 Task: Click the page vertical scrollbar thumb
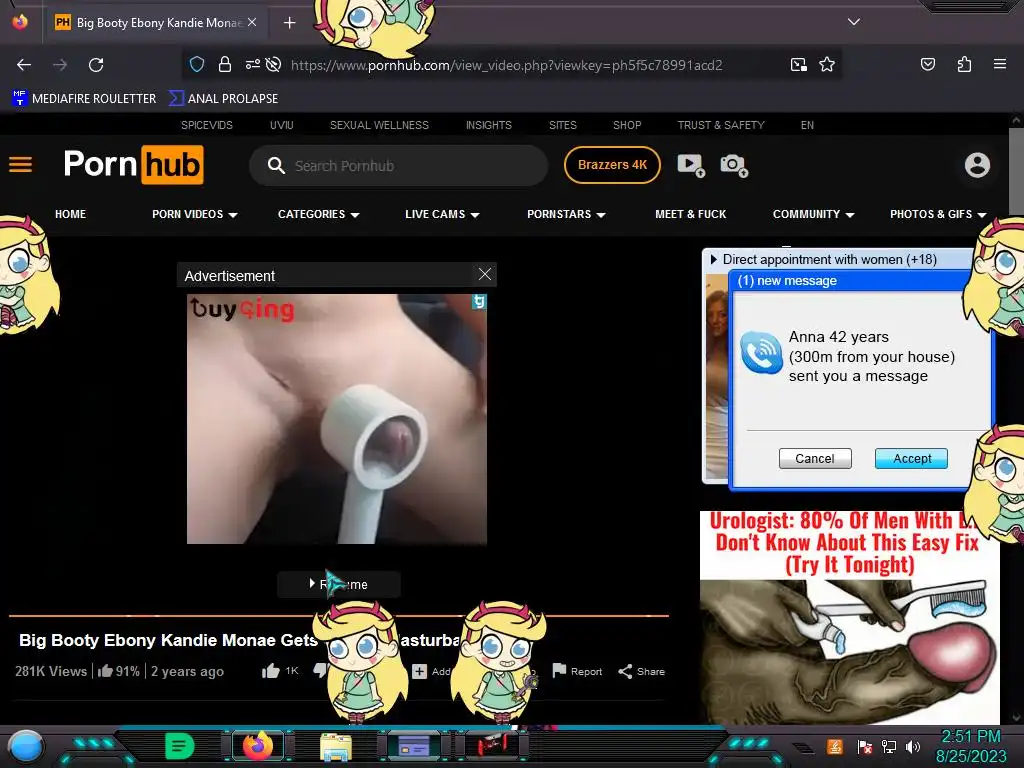(x=1016, y=171)
